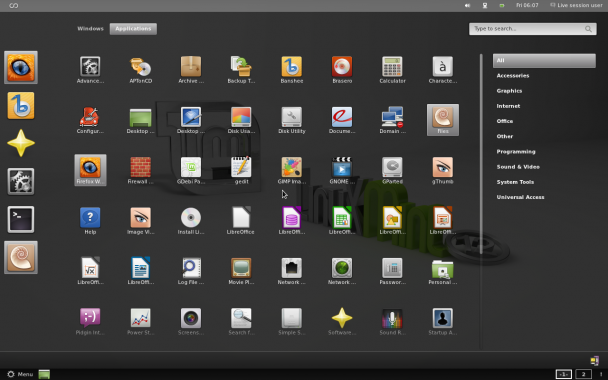608x380 pixels.
Task: Launch Firefox Web Browser in the grid
Action: click(x=90, y=170)
